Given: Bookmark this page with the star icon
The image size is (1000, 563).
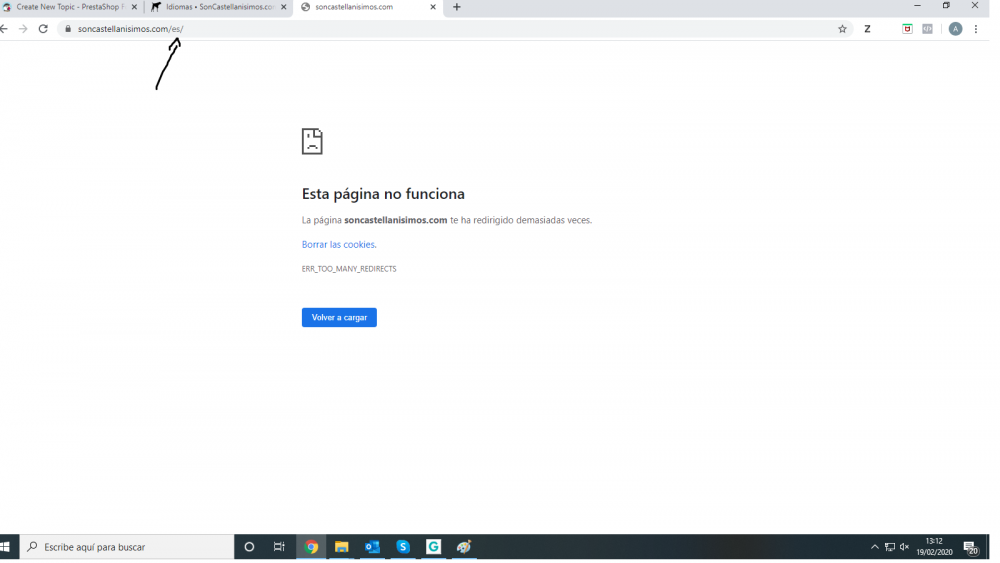Looking at the screenshot, I should coord(842,29).
